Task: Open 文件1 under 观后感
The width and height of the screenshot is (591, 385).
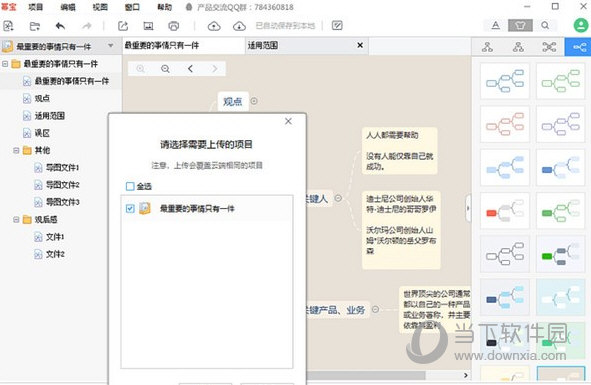Action: tap(55, 237)
